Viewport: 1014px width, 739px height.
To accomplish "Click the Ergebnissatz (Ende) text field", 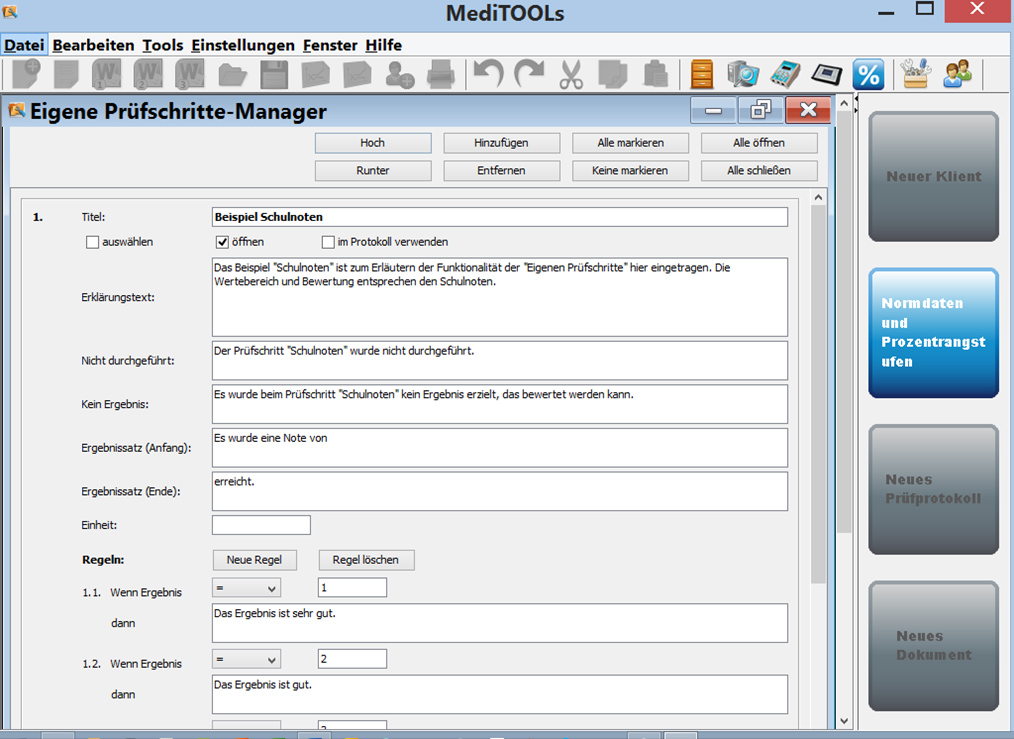I will (500, 491).
